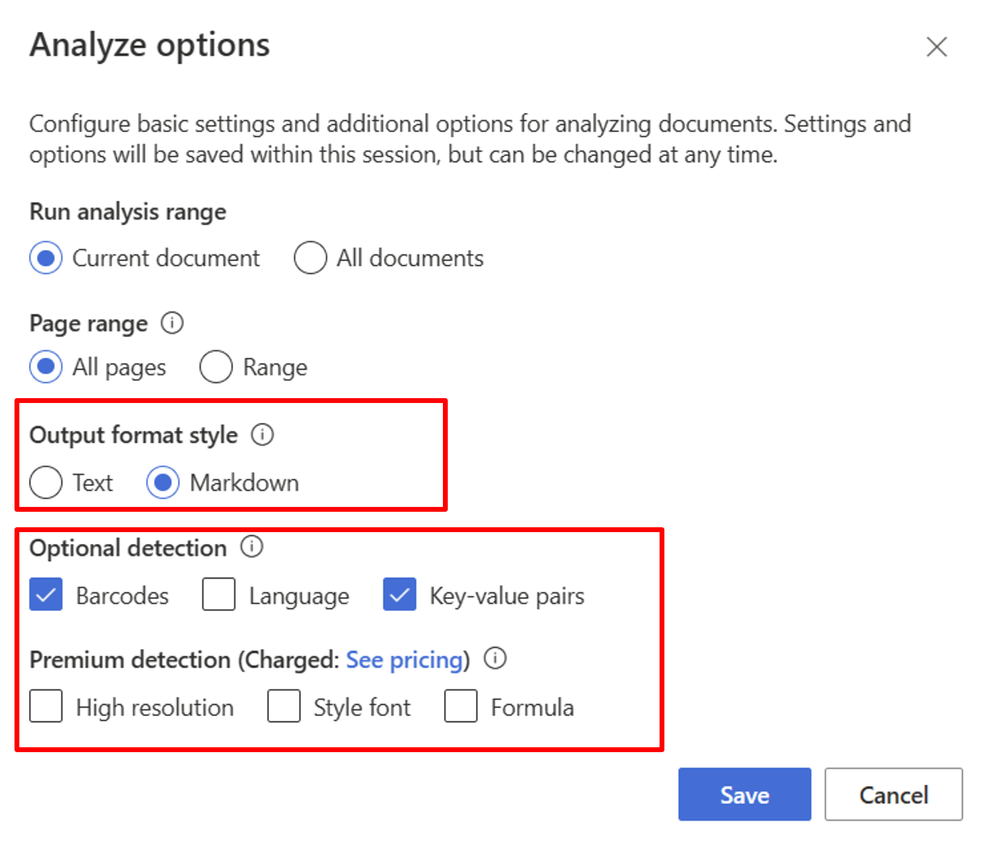
Task: Click the info icon beside Page range
Action: 173,324
